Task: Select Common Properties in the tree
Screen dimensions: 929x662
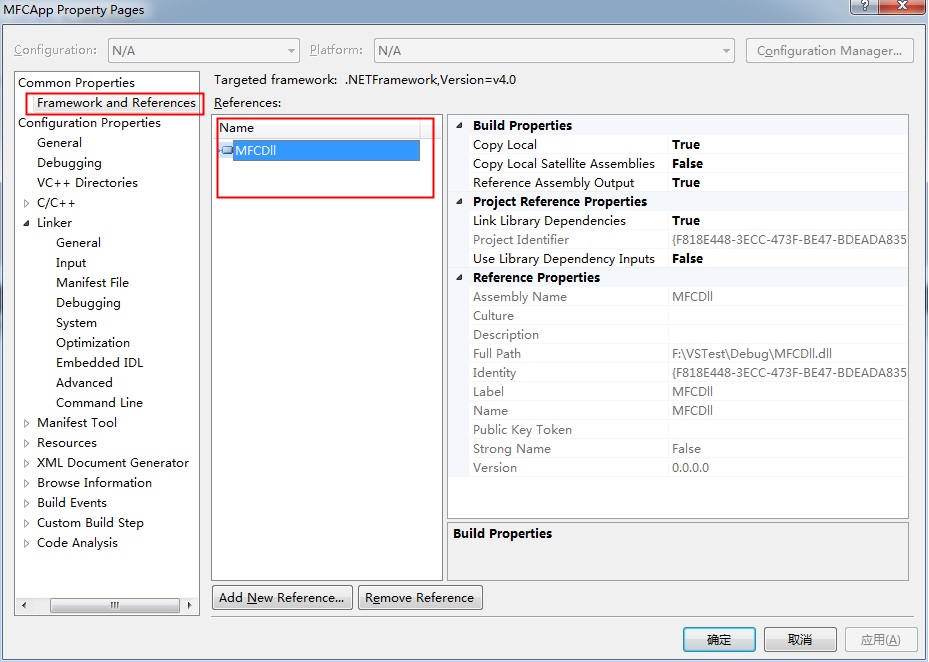Action: coord(76,82)
